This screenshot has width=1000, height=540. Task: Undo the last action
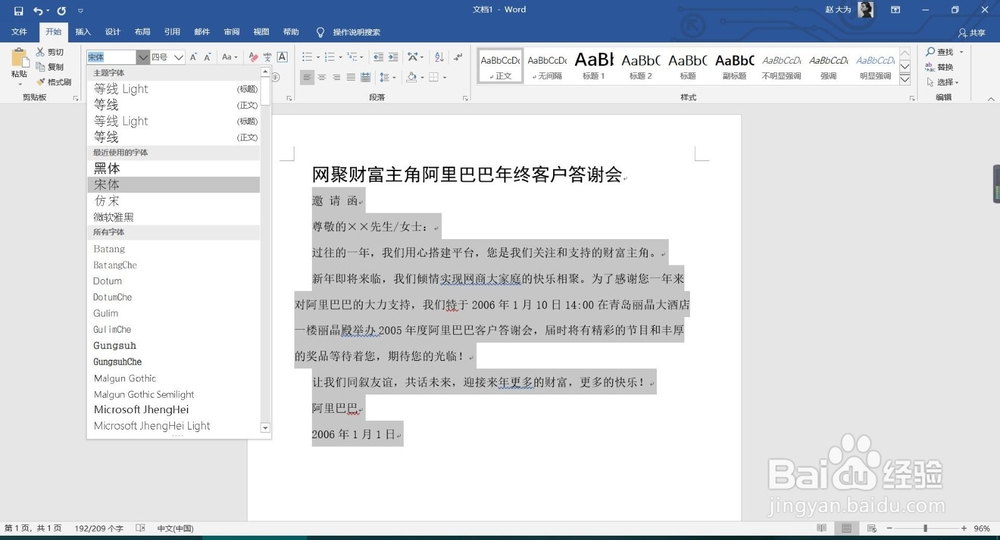tap(38, 11)
